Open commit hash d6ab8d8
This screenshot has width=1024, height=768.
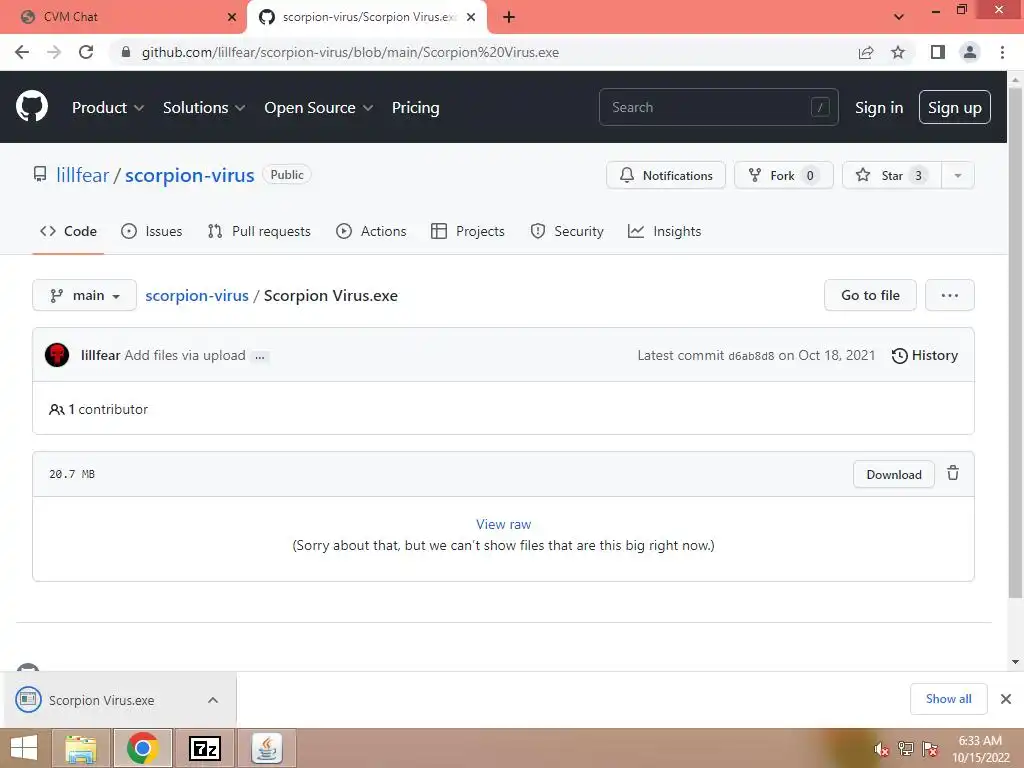[751, 356]
